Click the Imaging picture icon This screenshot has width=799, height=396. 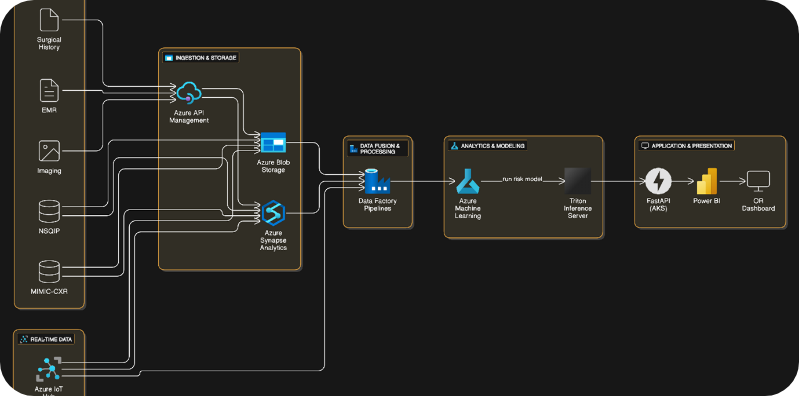[49, 151]
